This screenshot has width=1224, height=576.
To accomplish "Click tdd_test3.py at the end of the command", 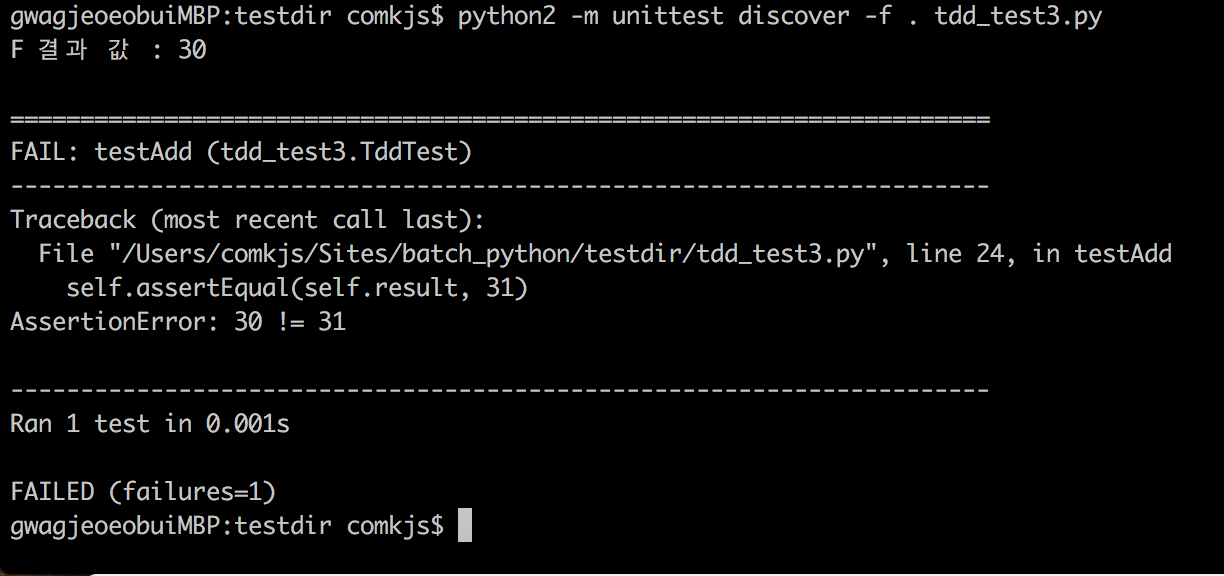I will tap(1017, 16).
